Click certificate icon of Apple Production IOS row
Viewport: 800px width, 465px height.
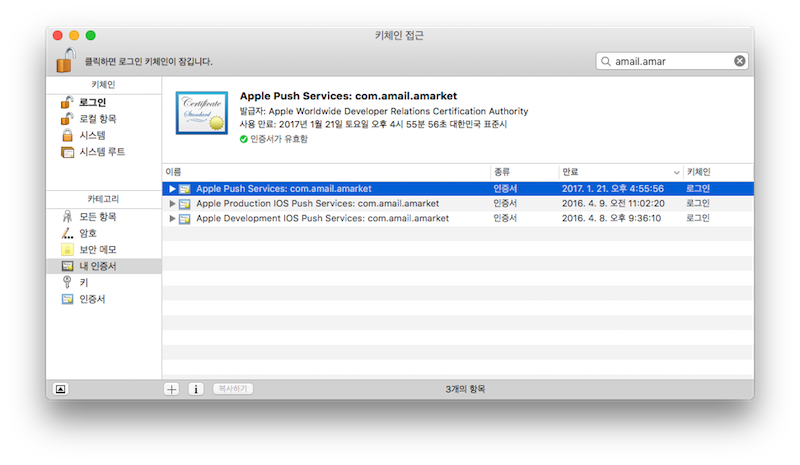(184, 204)
